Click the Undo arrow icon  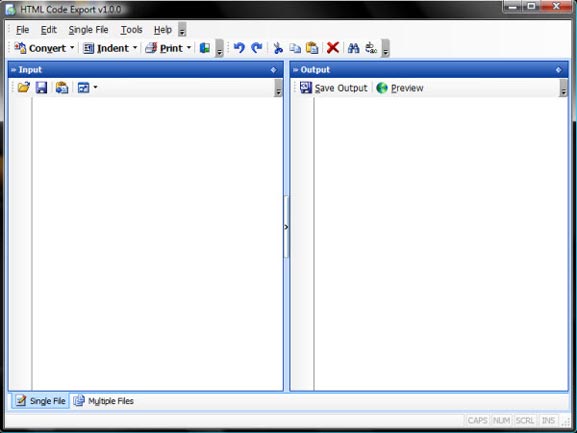pyautogui.click(x=239, y=48)
